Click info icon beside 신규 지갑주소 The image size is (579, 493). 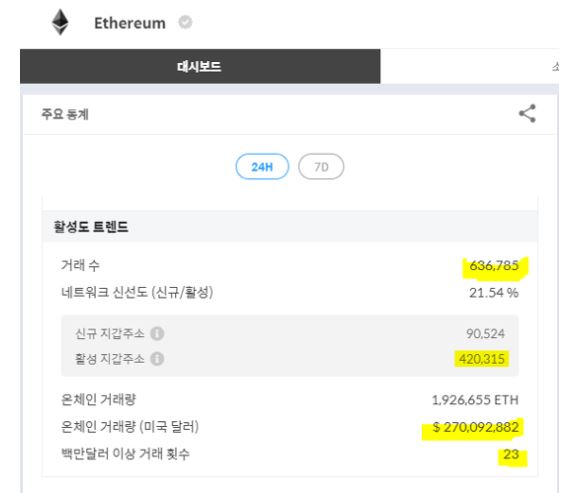pos(157,333)
